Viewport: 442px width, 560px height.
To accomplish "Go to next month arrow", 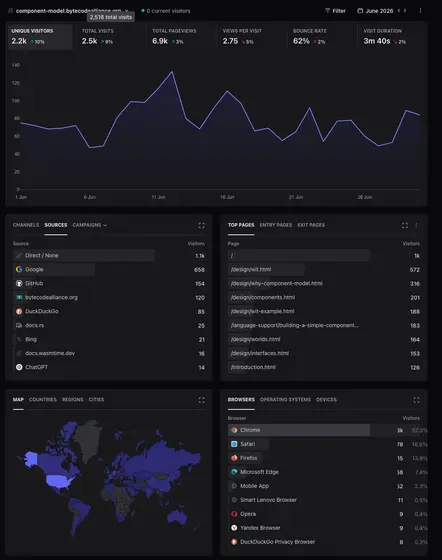I will pyautogui.click(x=405, y=10).
